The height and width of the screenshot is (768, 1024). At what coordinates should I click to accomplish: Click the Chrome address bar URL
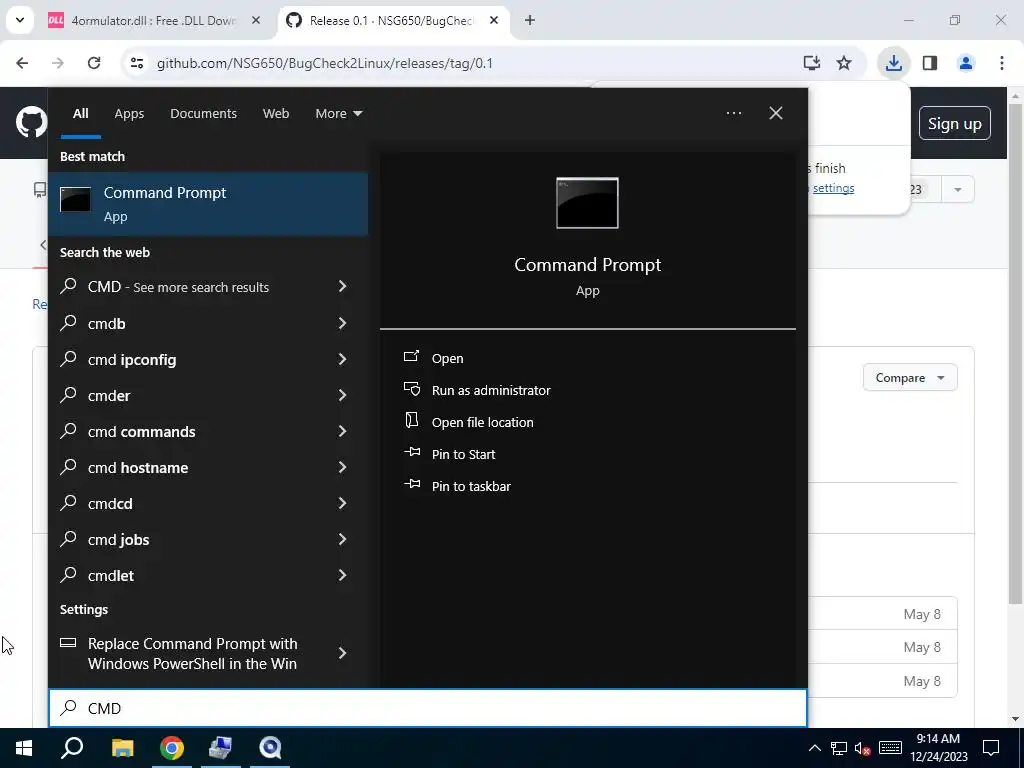click(325, 63)
